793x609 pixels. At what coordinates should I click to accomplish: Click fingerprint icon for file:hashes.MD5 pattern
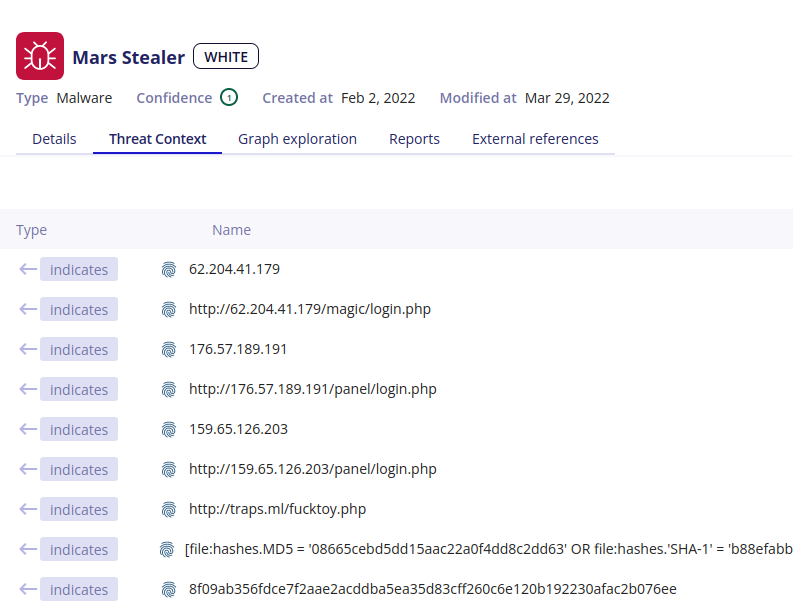pyautogui.click(x=167, y=549)
